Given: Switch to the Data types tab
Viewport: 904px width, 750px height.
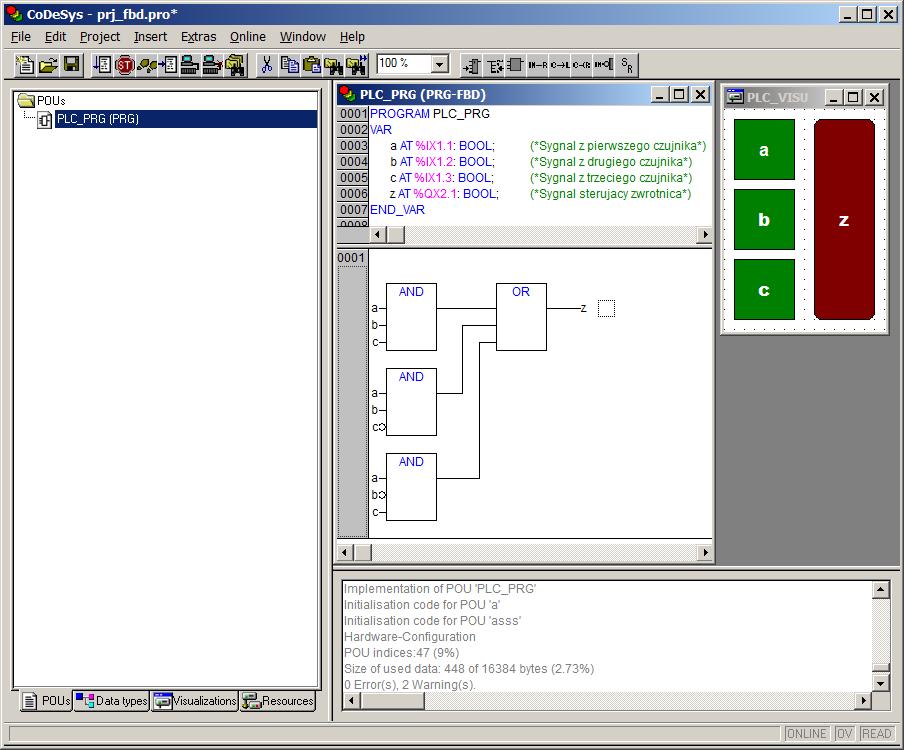Looking at the screenshot, I should pos(112,700).
